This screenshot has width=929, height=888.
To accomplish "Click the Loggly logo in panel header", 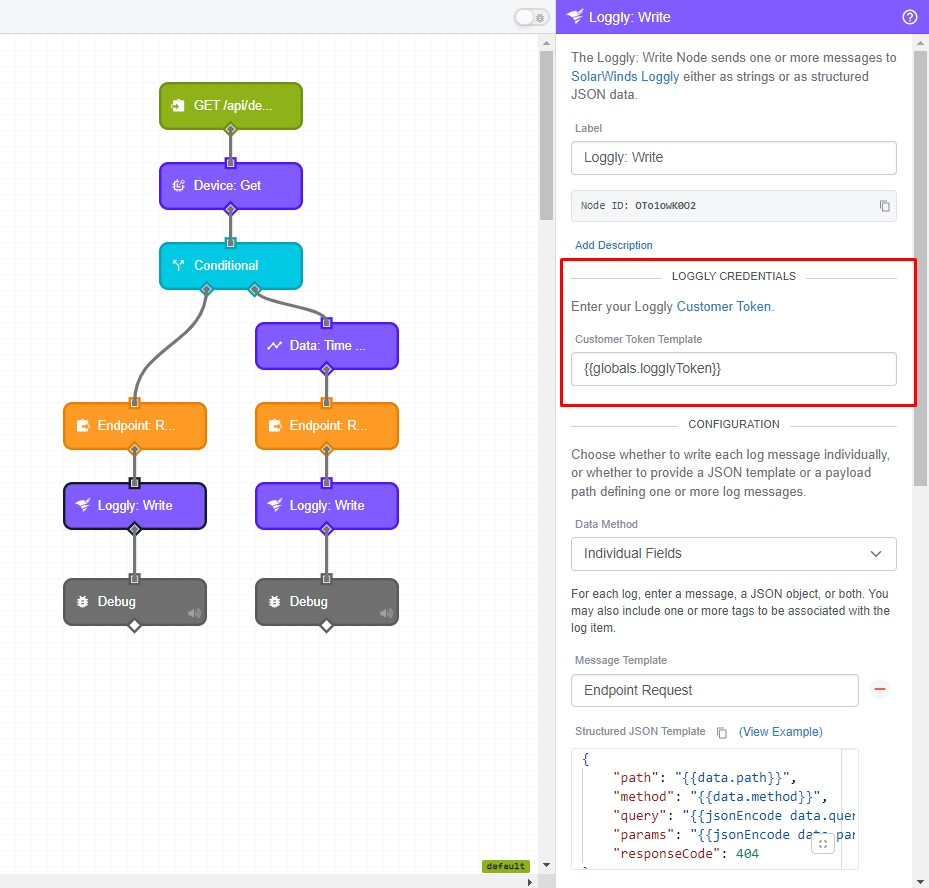I will click(x=575, y=17).
